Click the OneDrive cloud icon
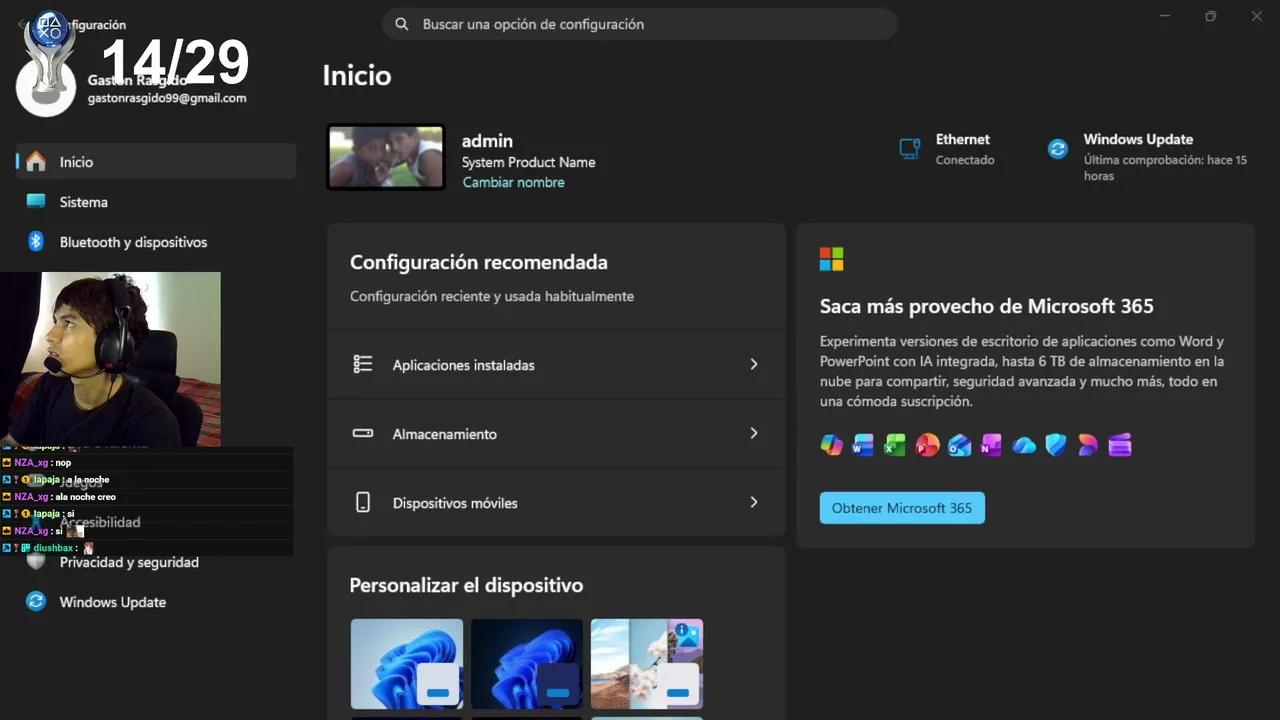Screen dimensions: 1280x720 coord(1024,446)
